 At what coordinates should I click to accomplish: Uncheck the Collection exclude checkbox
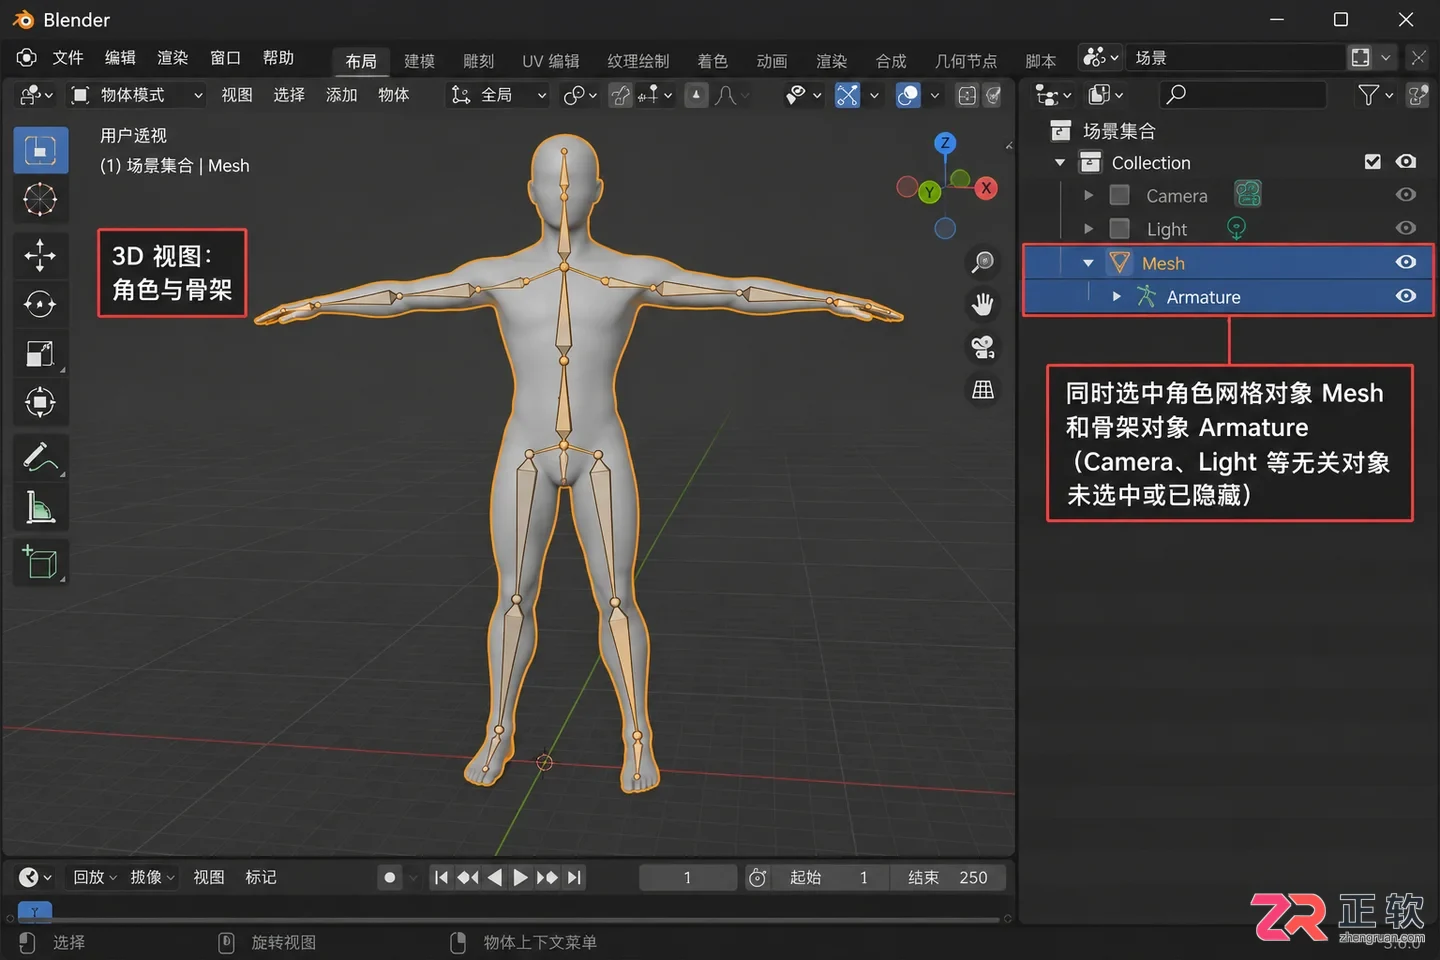(x=1373, y=162)
